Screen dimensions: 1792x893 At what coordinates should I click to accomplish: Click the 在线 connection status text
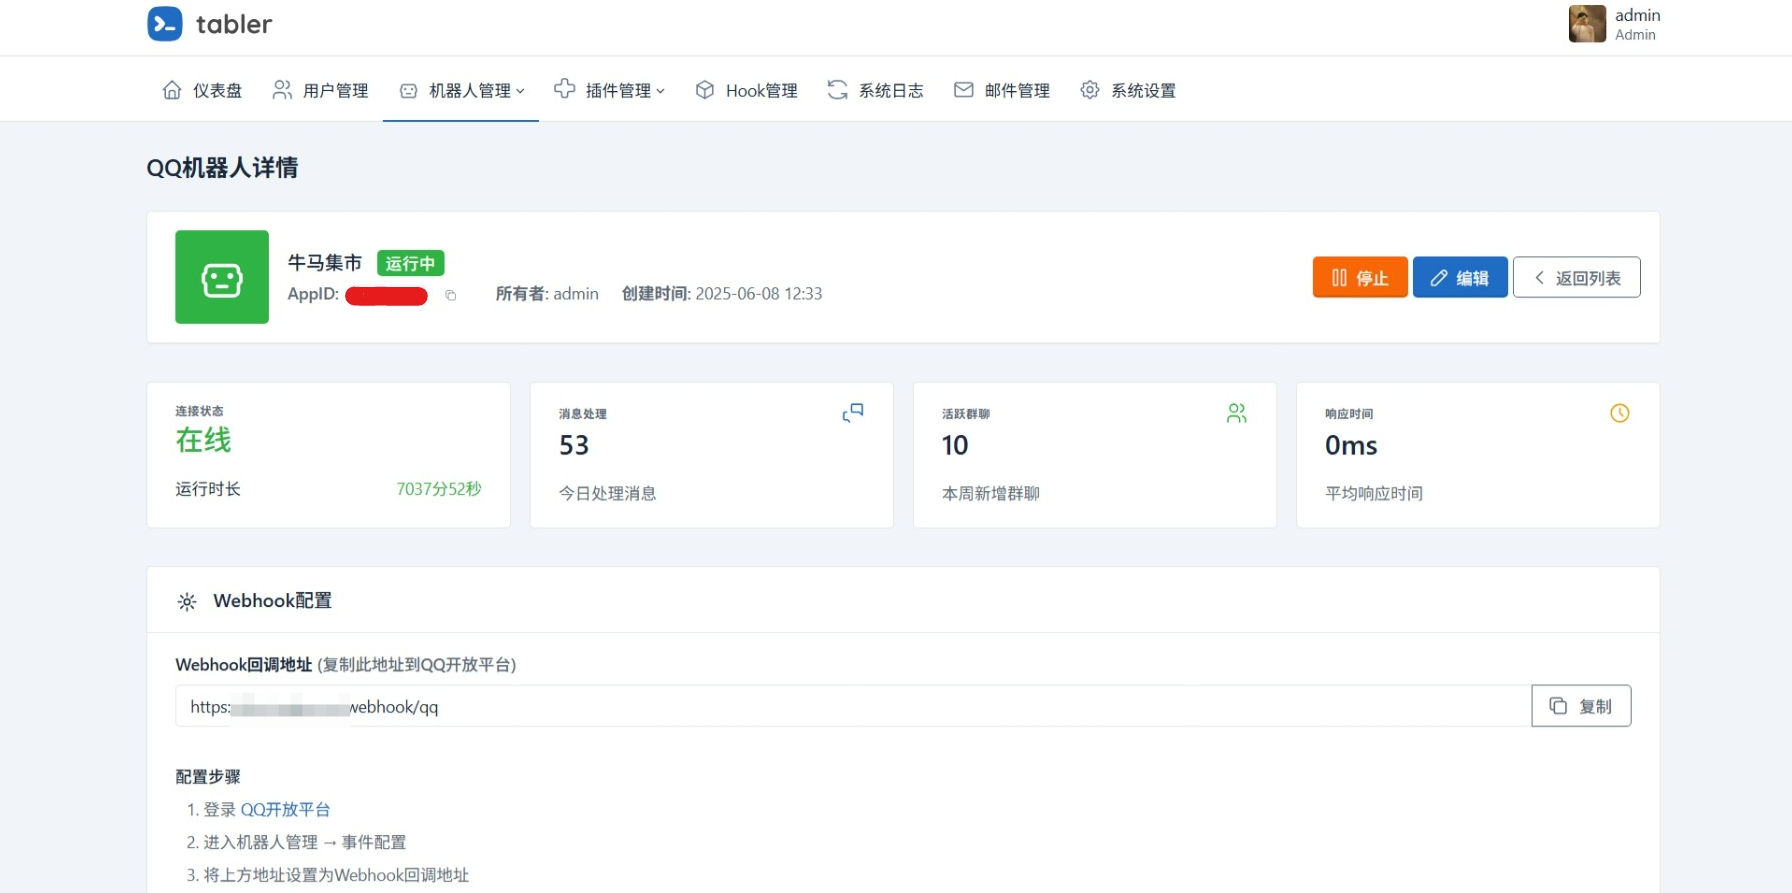(203, 440)
